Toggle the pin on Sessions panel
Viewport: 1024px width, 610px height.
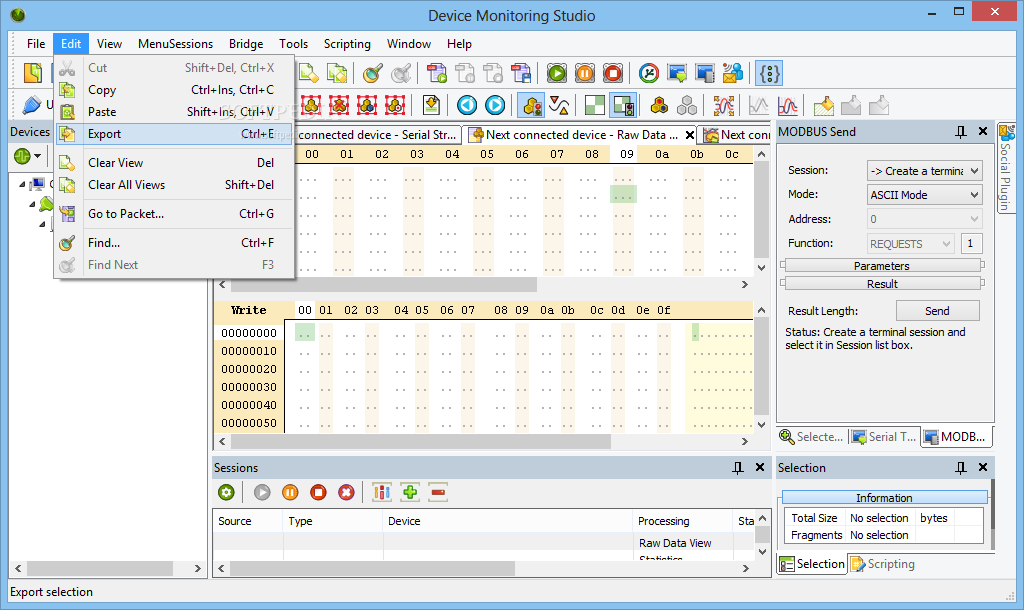tap(738, 468)
